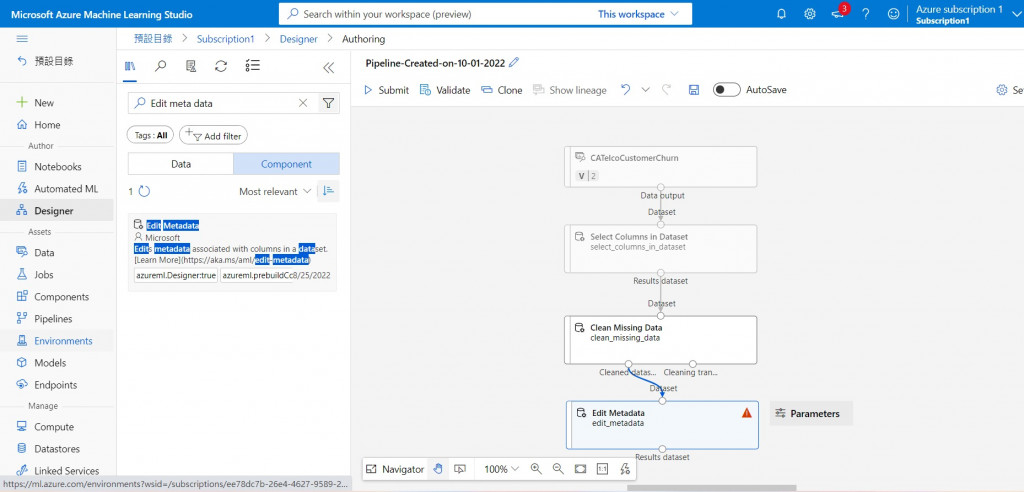Toggle the AutoSave switch
The width and height of the screenshot is (1024, 492).
click(x=727, y=90)
